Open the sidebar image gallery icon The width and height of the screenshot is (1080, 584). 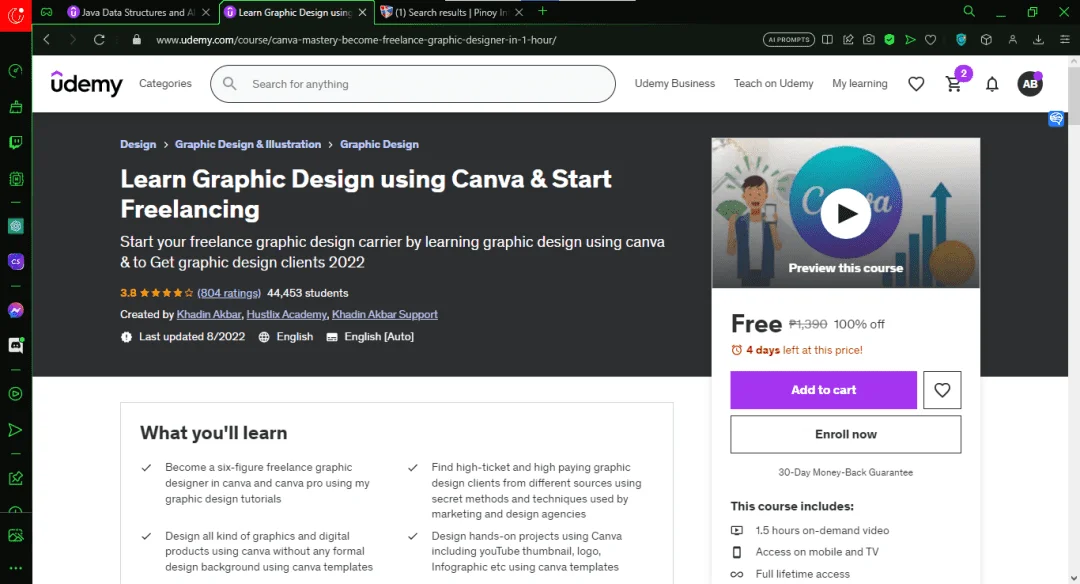[15, 535]
